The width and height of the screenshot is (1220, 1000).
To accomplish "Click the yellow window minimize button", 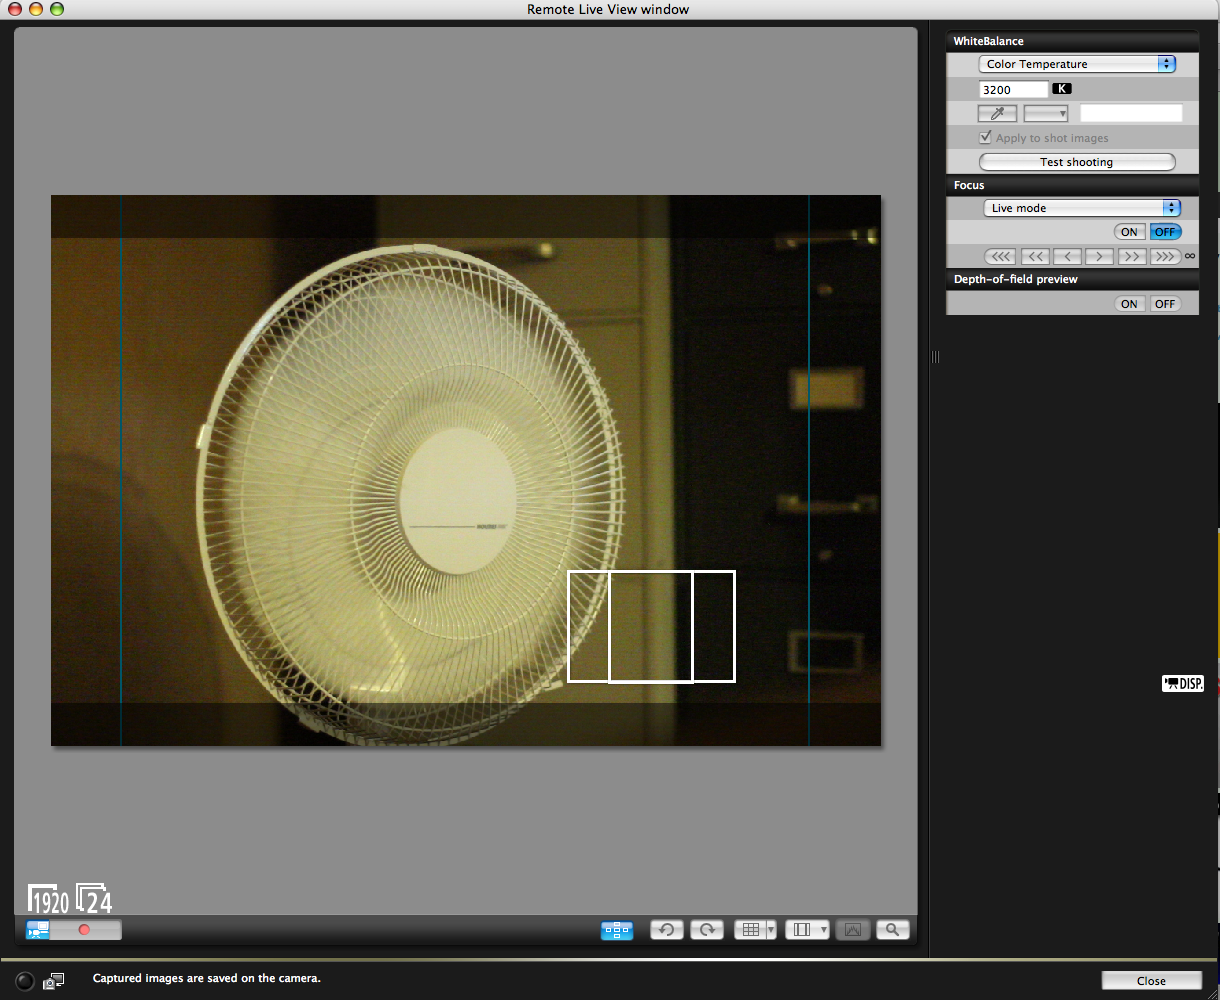I will pos(36,9).
